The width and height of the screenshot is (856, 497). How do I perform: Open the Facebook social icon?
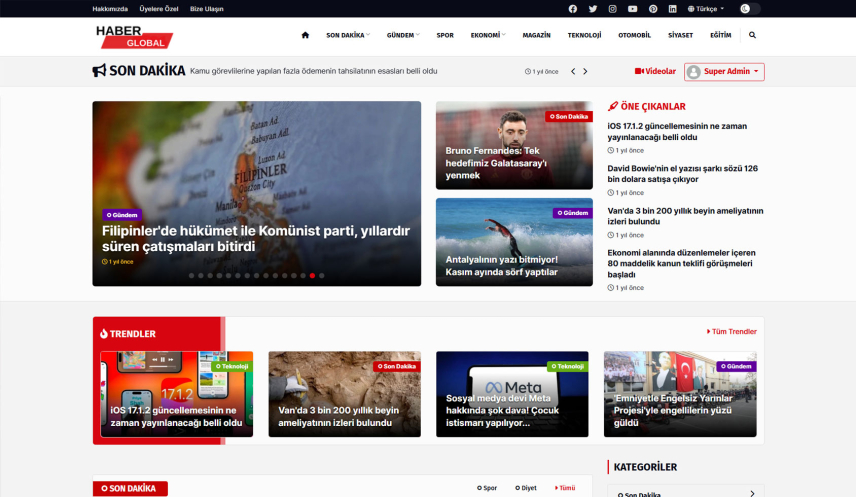point(573,9)
